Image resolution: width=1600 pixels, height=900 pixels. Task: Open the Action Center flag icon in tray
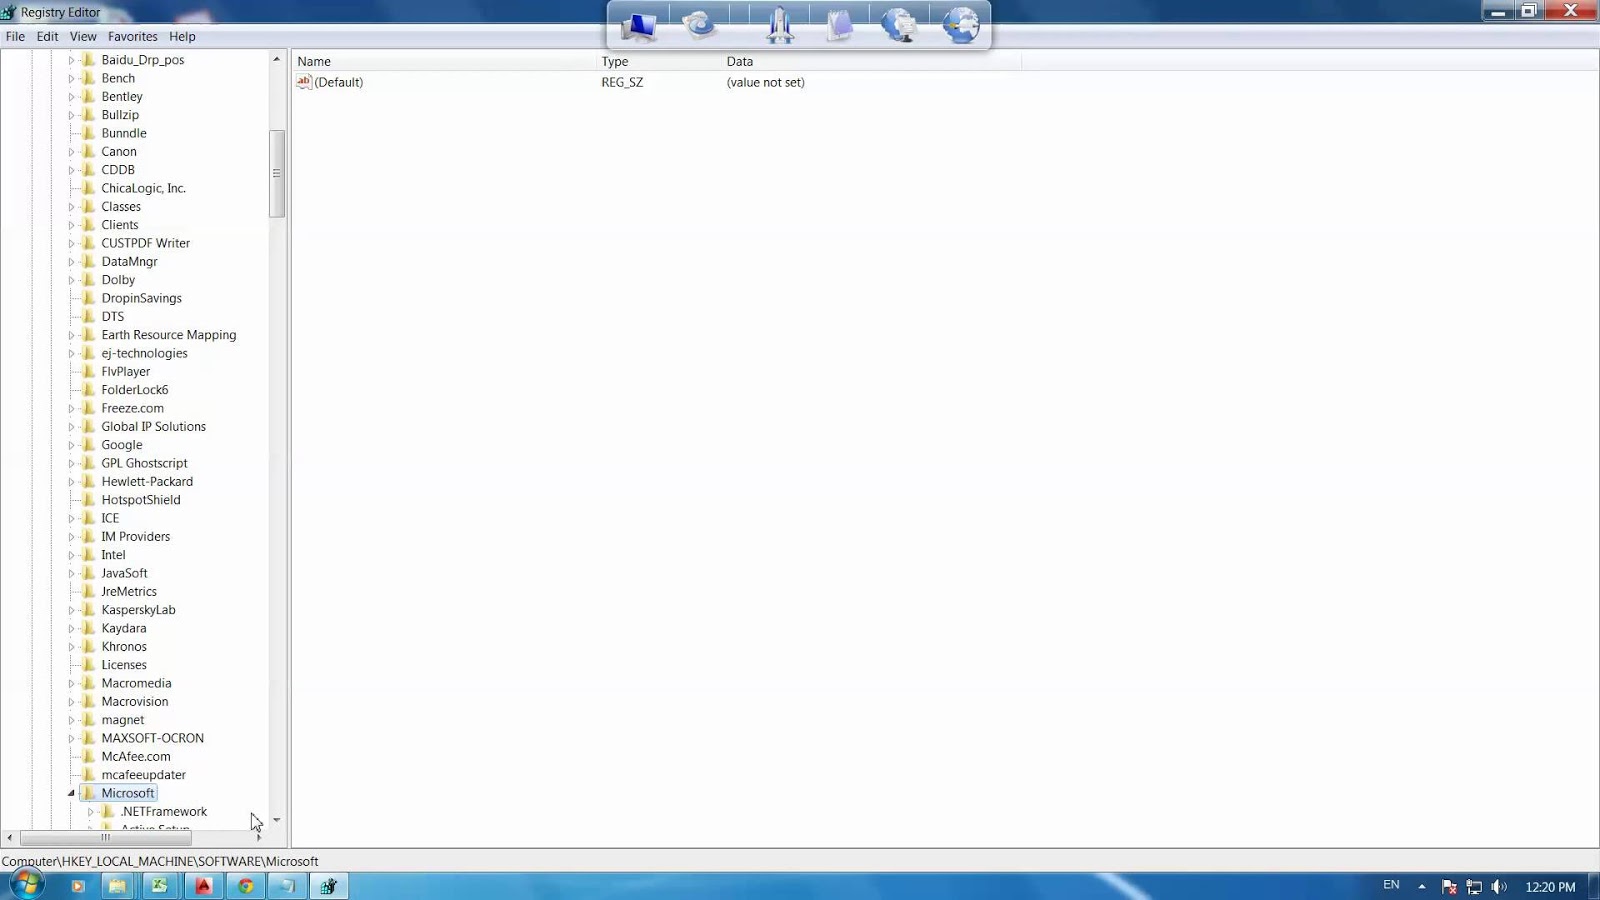(1449, 886)
